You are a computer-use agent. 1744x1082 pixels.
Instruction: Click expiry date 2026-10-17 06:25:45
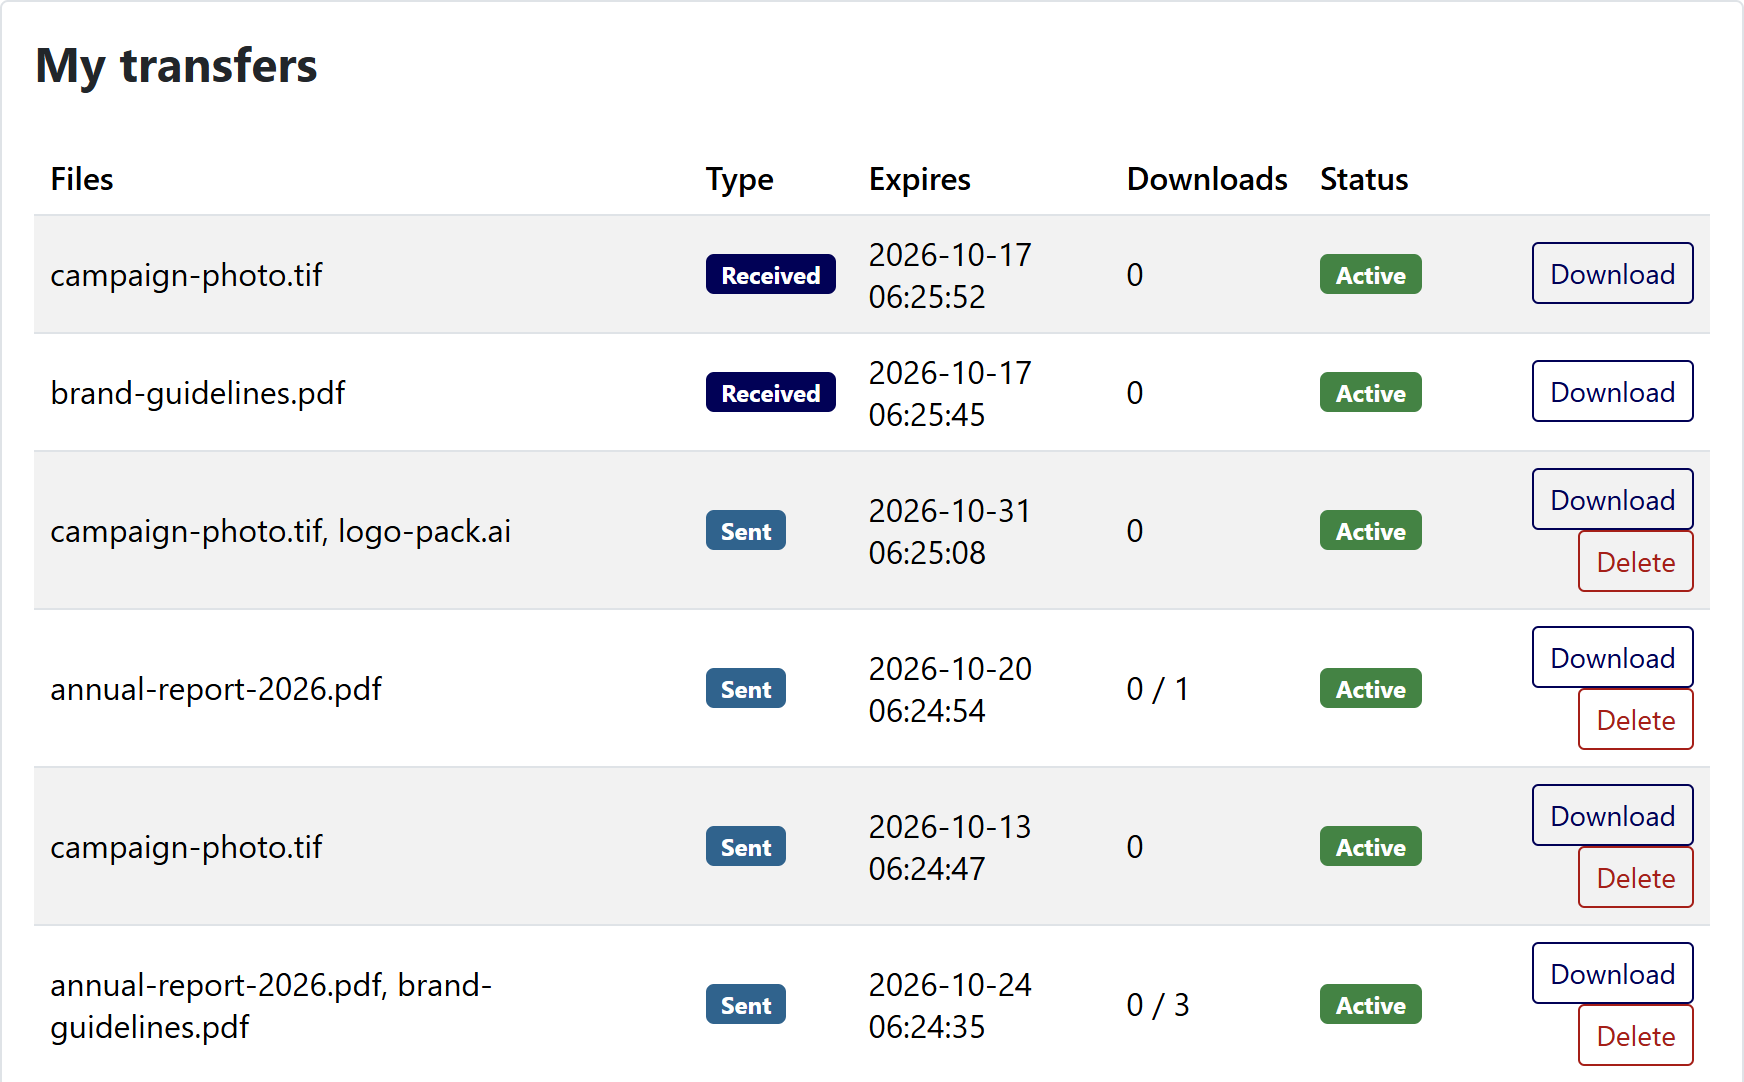[x=950, y=393]
